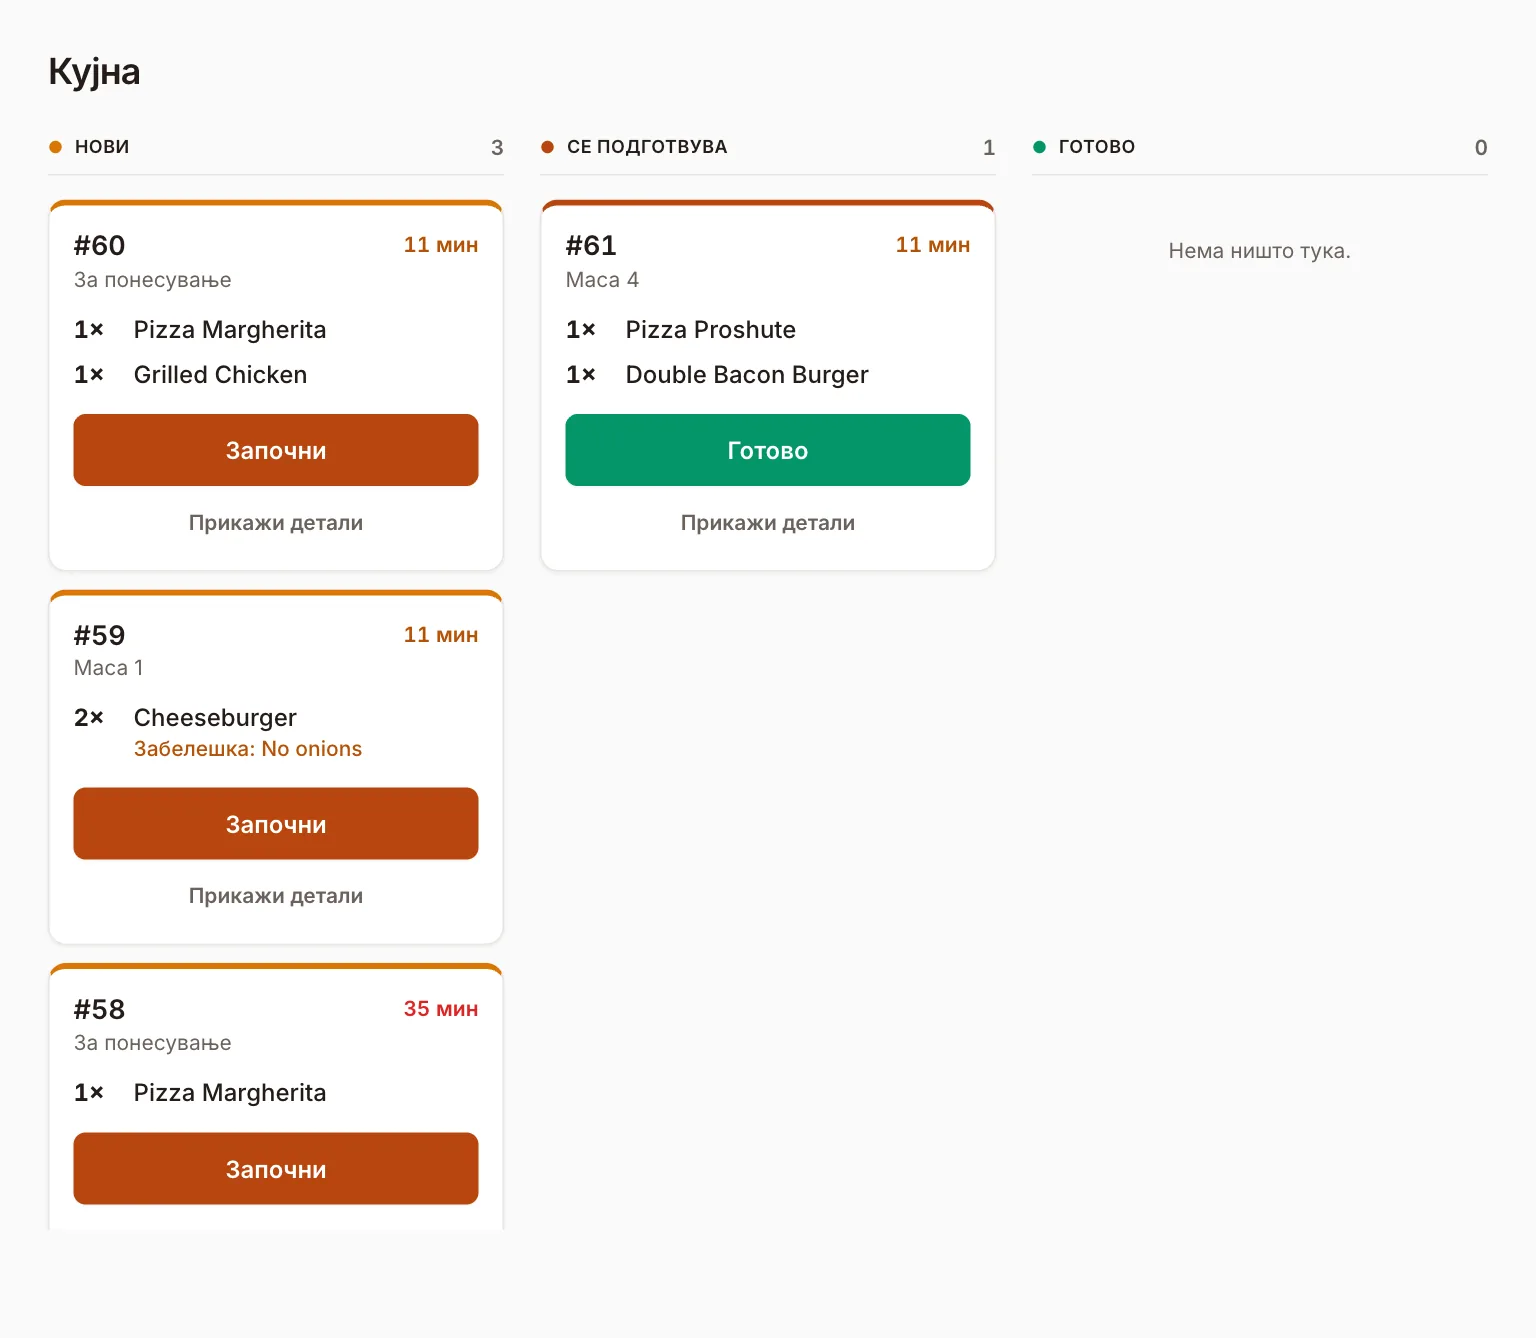Select Pizza Margherita item in order #58
The image size is (1536, 1338).
click(x=230, y=1093)
